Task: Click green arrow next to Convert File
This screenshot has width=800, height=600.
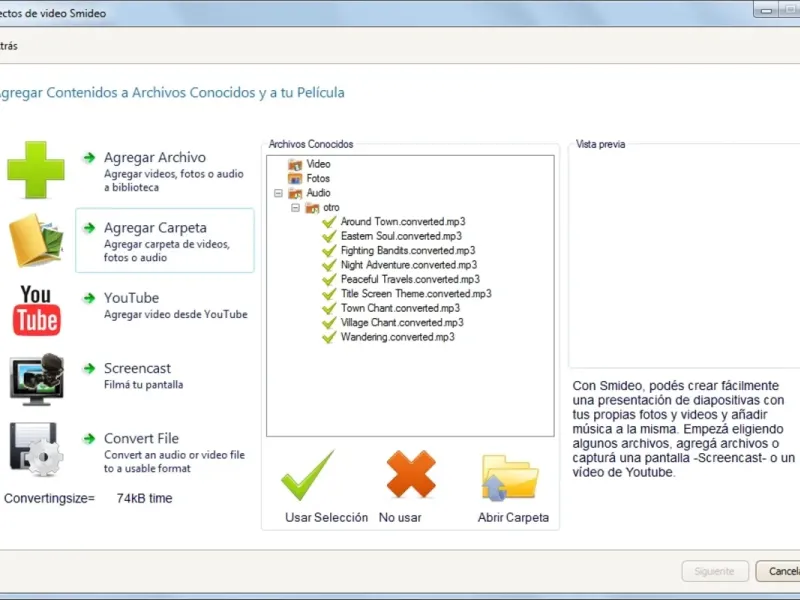Action: [89, 439]
